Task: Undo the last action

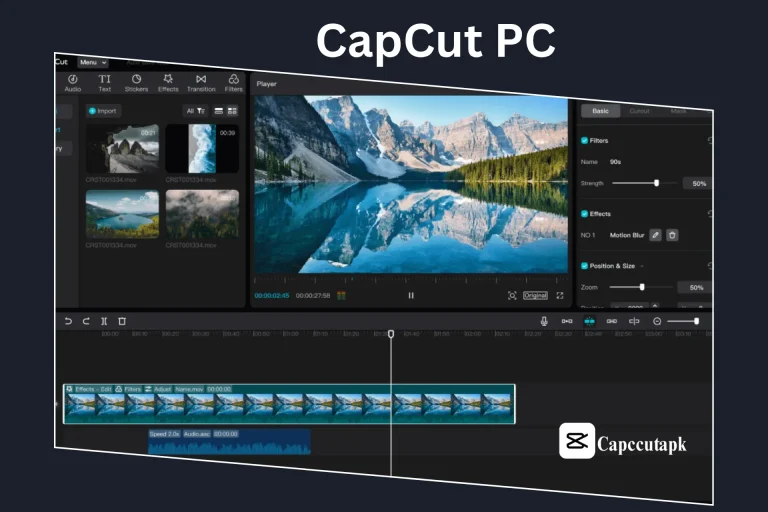Action: (x=68, y=321)
